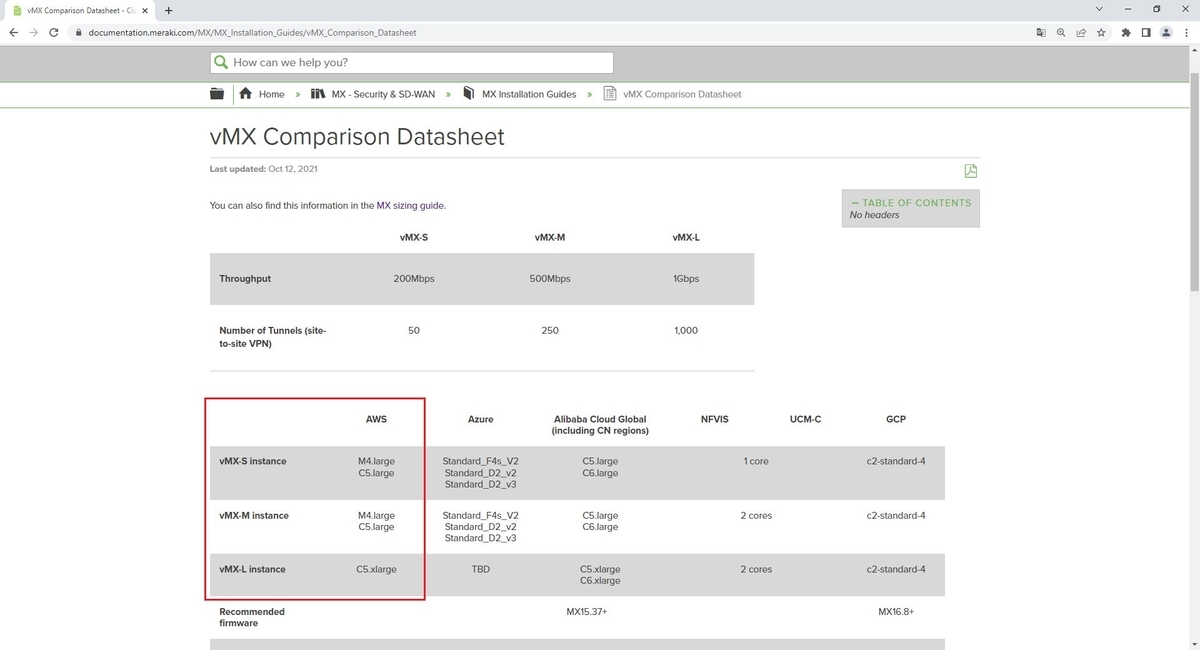Image resolution: width=1200 pixels, height=650 pixels.
Task: Click the MX15.37+ firmware value
Action: click(587, 612)
